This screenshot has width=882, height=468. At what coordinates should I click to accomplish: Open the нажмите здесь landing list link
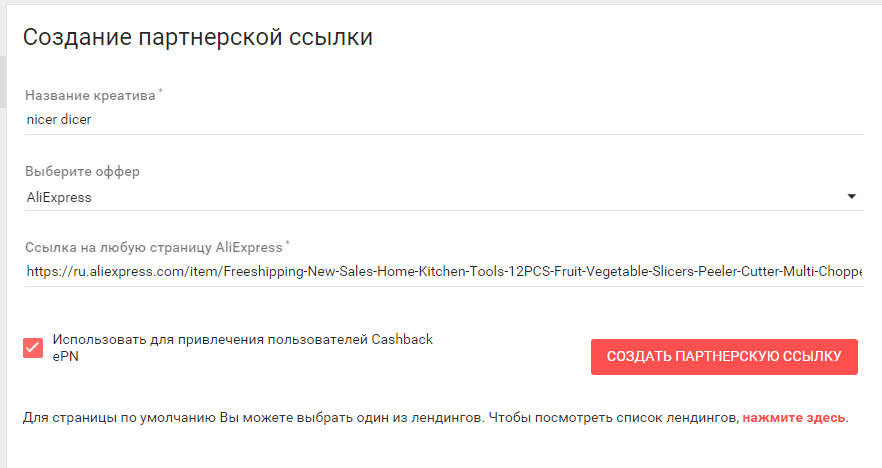tap(794, 418)
